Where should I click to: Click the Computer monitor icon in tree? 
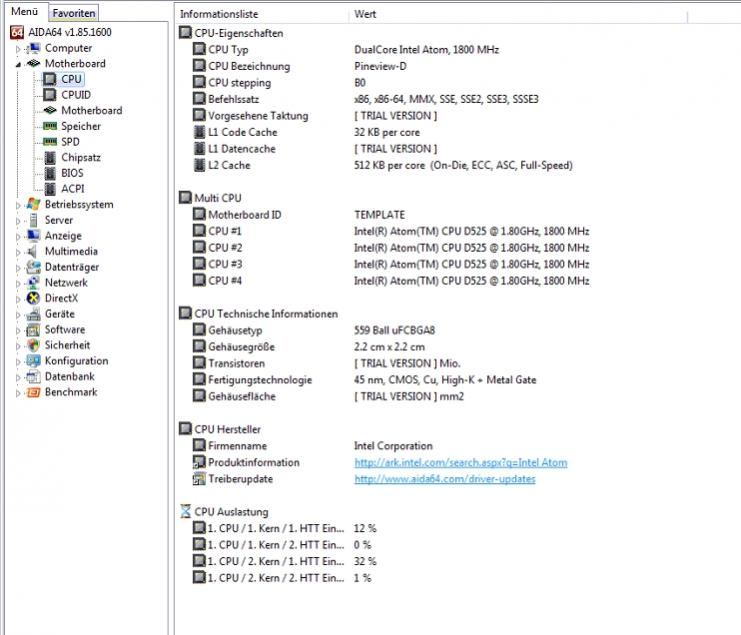coord(33,48)
